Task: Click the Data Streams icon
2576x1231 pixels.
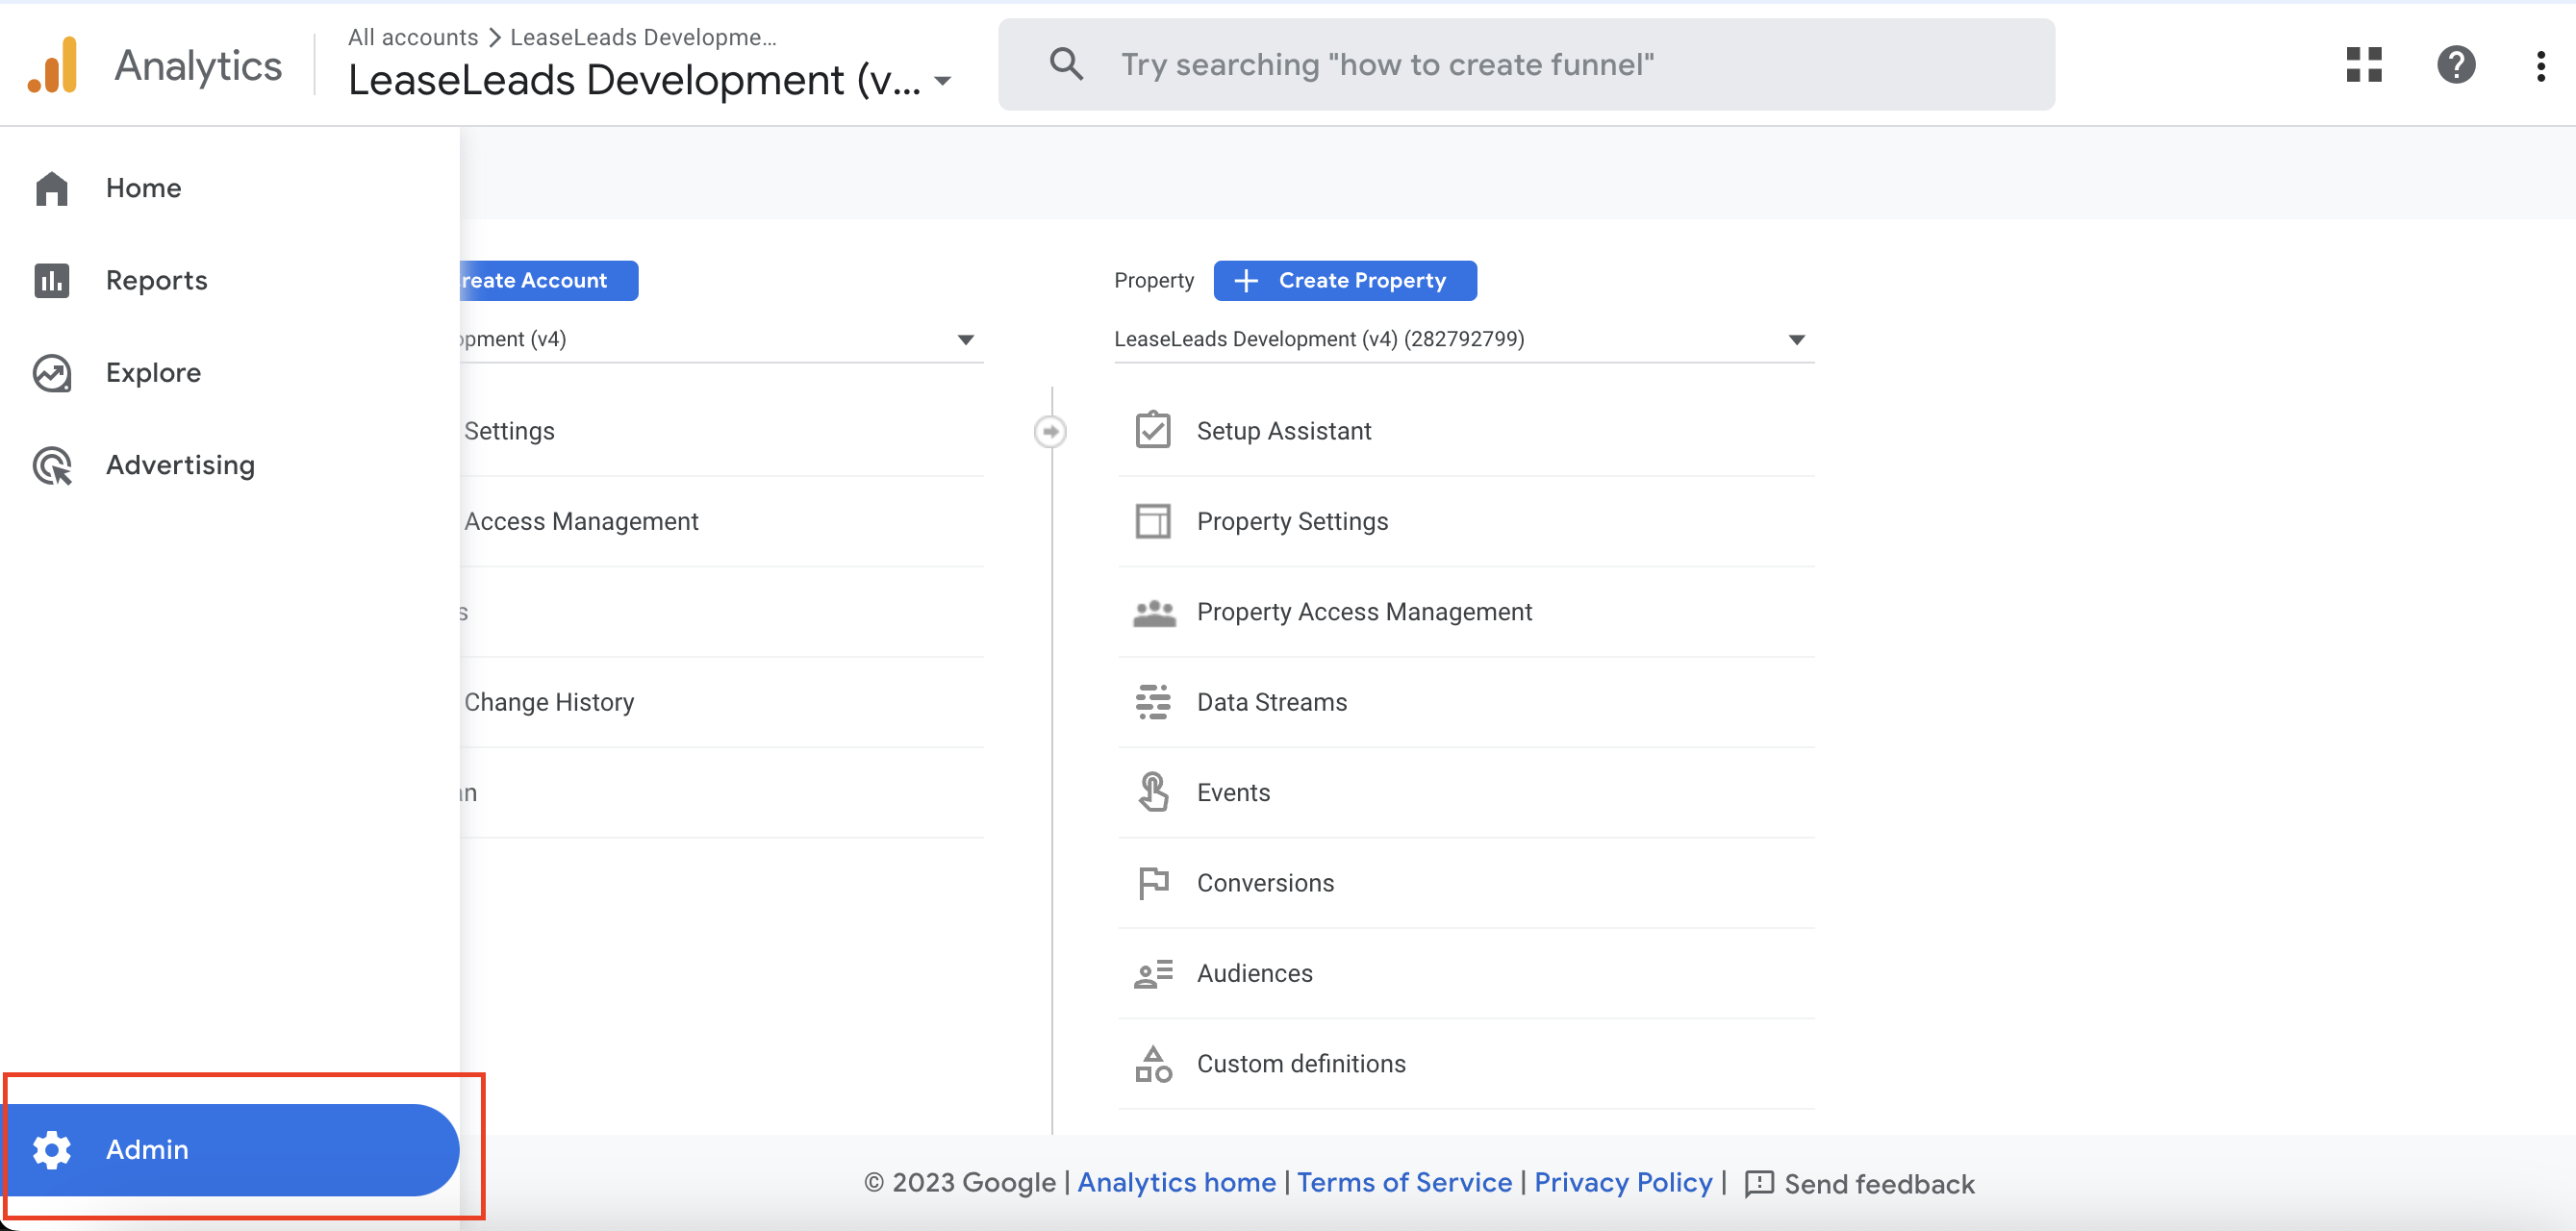Action: pyautogui.click(x=1153, y=702)
